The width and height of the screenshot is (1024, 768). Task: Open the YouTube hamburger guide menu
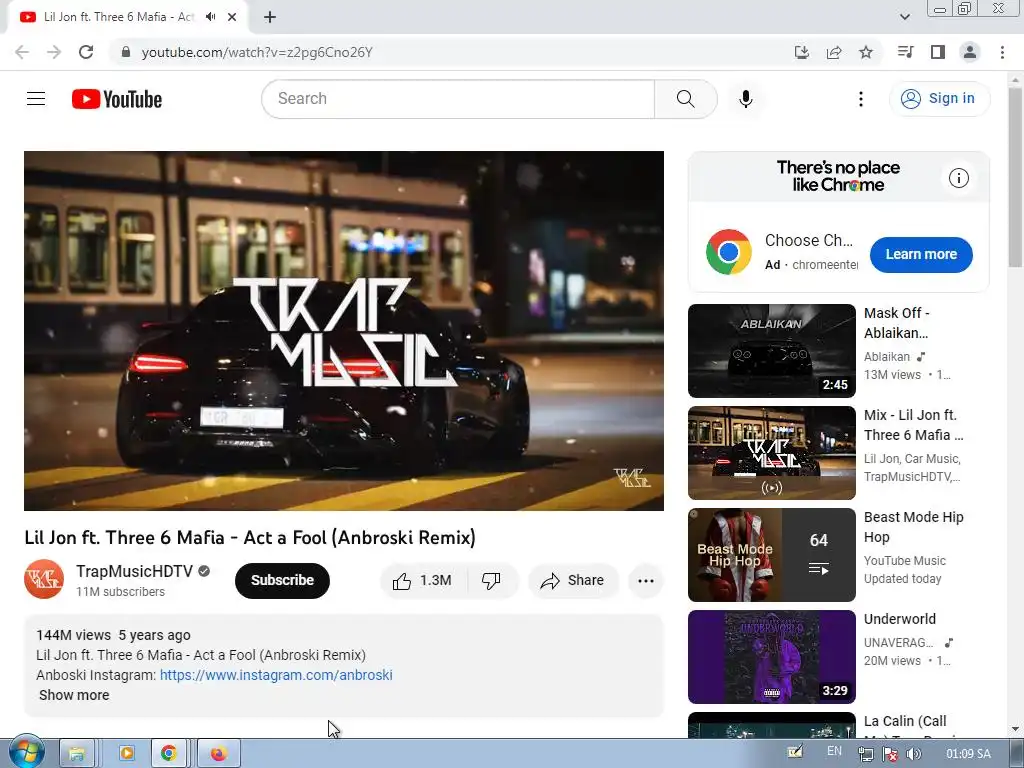[x=36, y=99]
